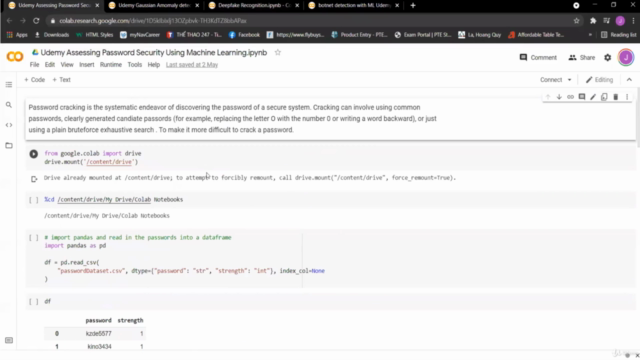Open the File menu

(34, 65)
